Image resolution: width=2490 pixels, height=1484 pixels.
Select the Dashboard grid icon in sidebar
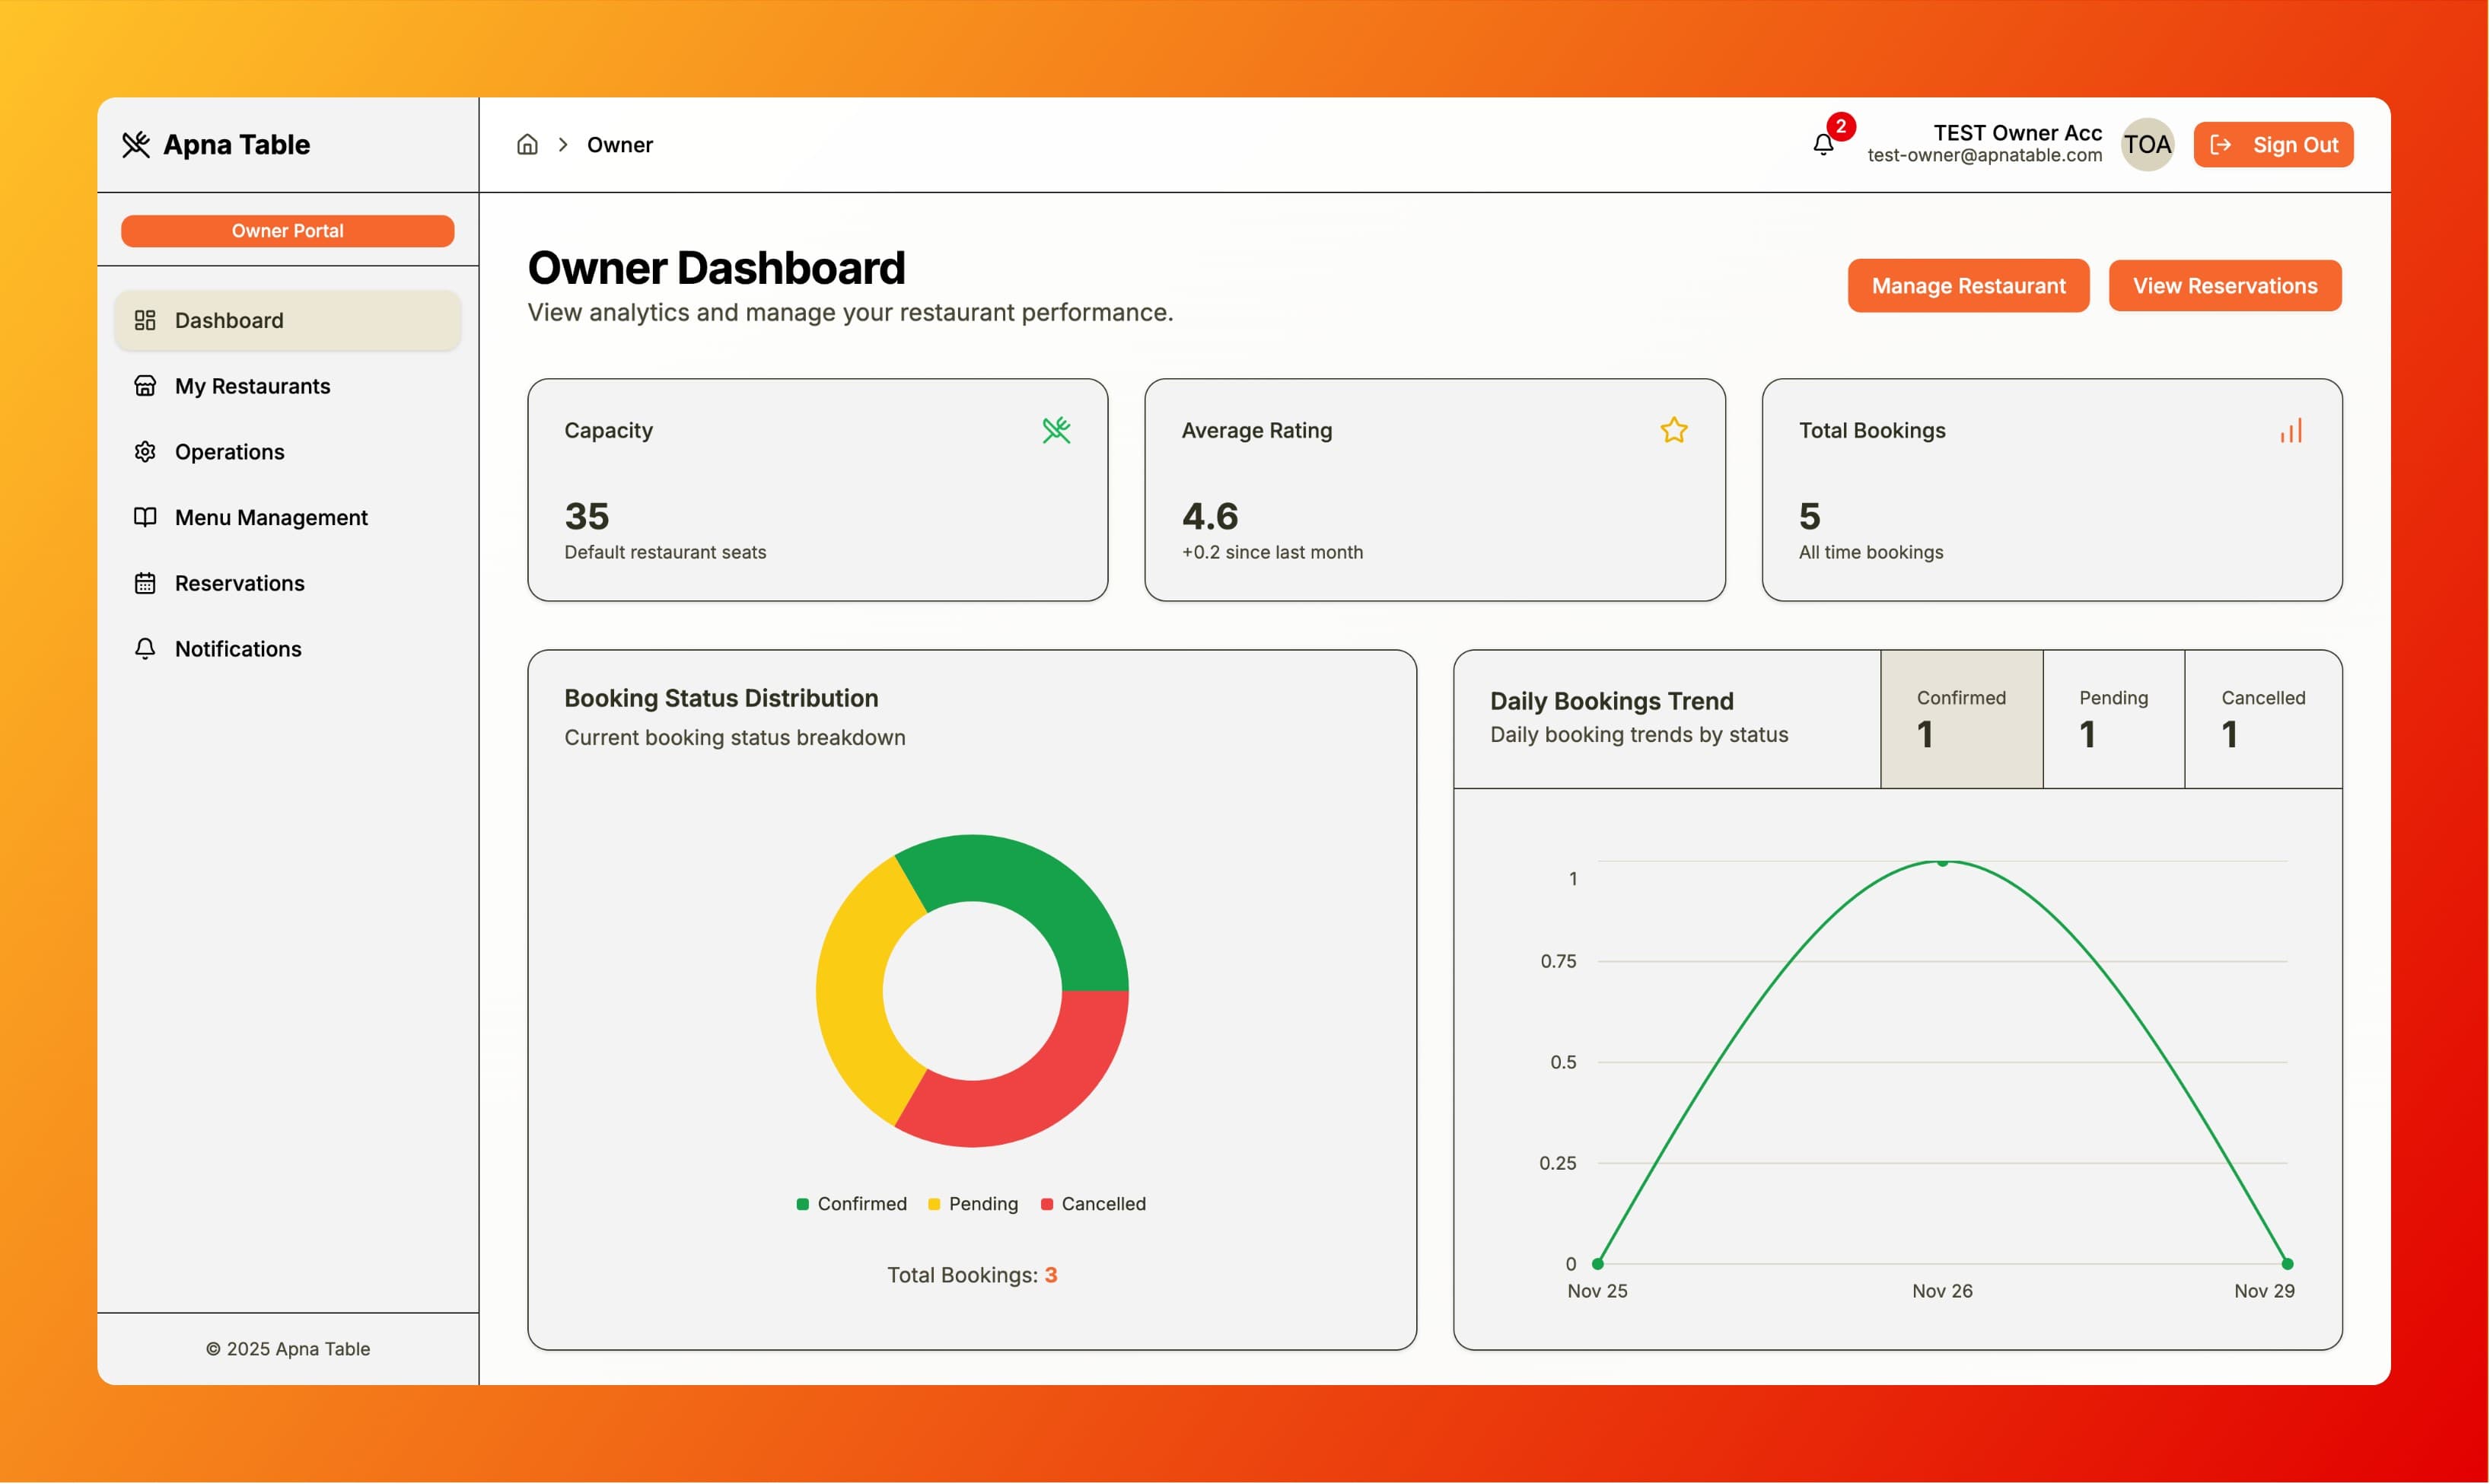146,320
